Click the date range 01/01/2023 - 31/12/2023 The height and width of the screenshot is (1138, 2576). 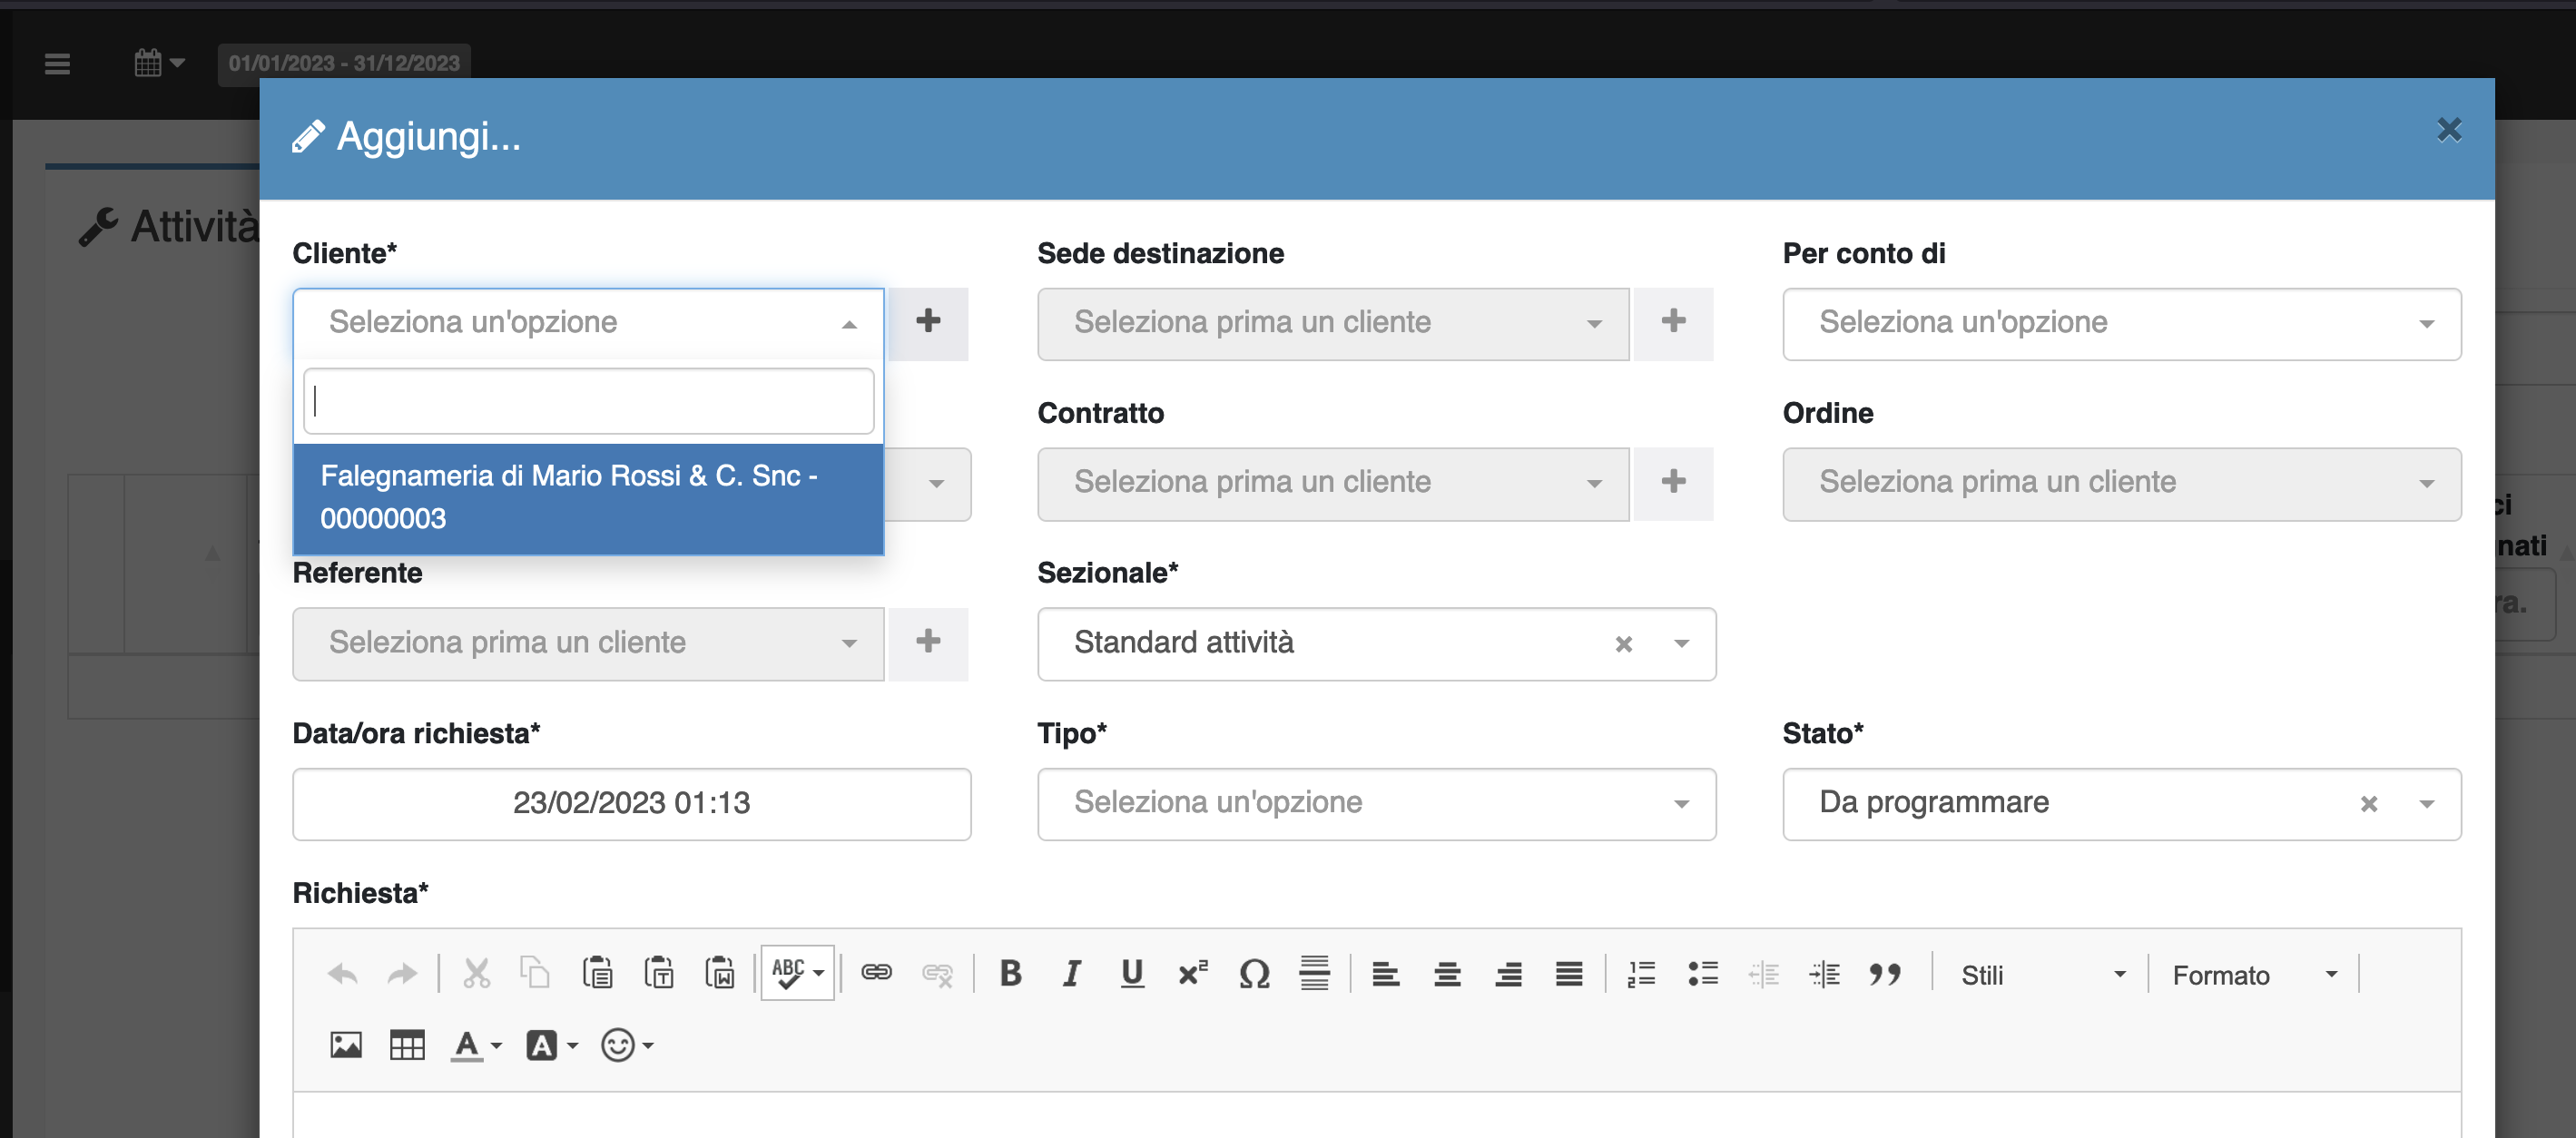point(344,62)
